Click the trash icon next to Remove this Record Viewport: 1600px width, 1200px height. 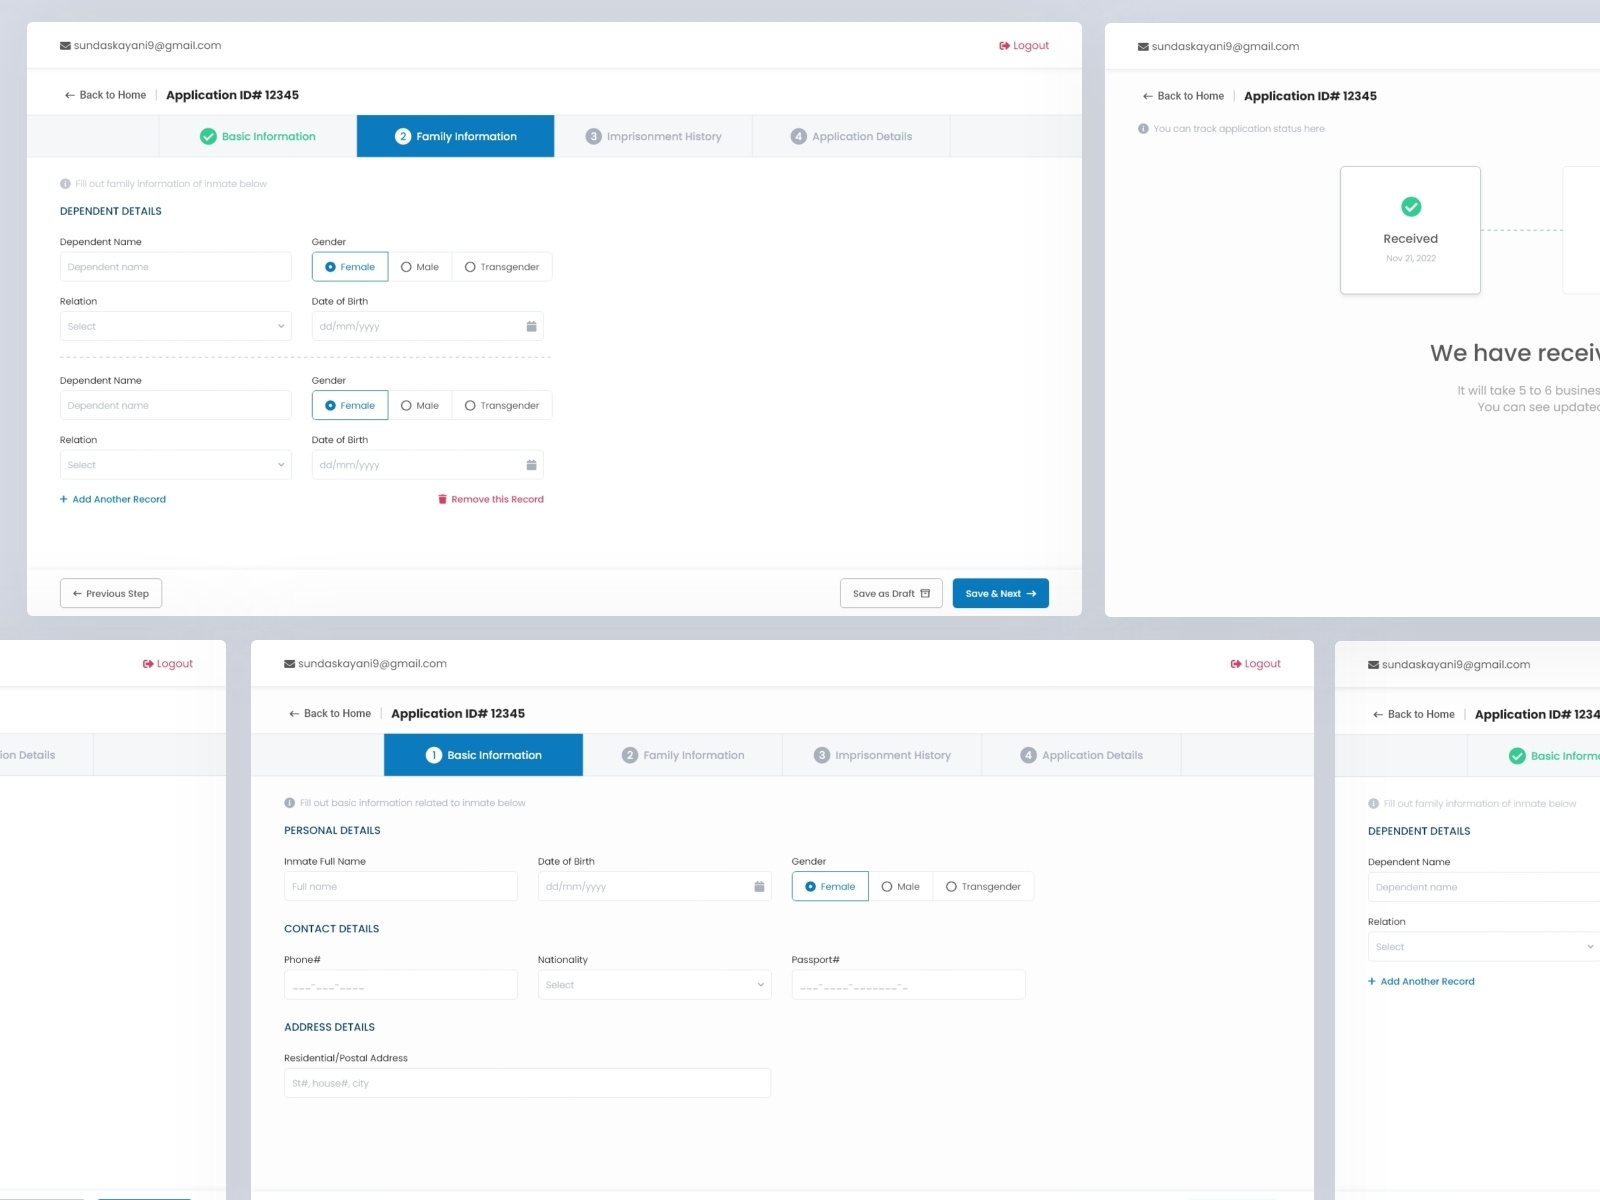[x=443, y=499]
